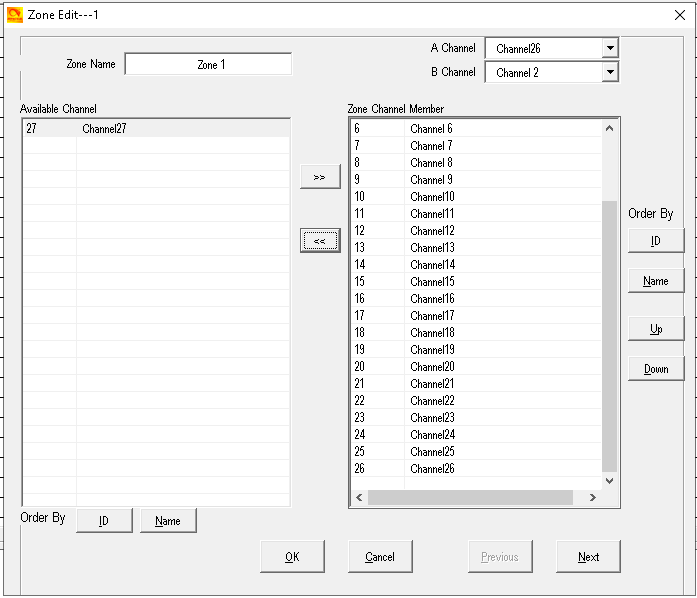Sort available channels by Name
The height and width of the screenshot is (598, 697).
[x=168, y=521]
